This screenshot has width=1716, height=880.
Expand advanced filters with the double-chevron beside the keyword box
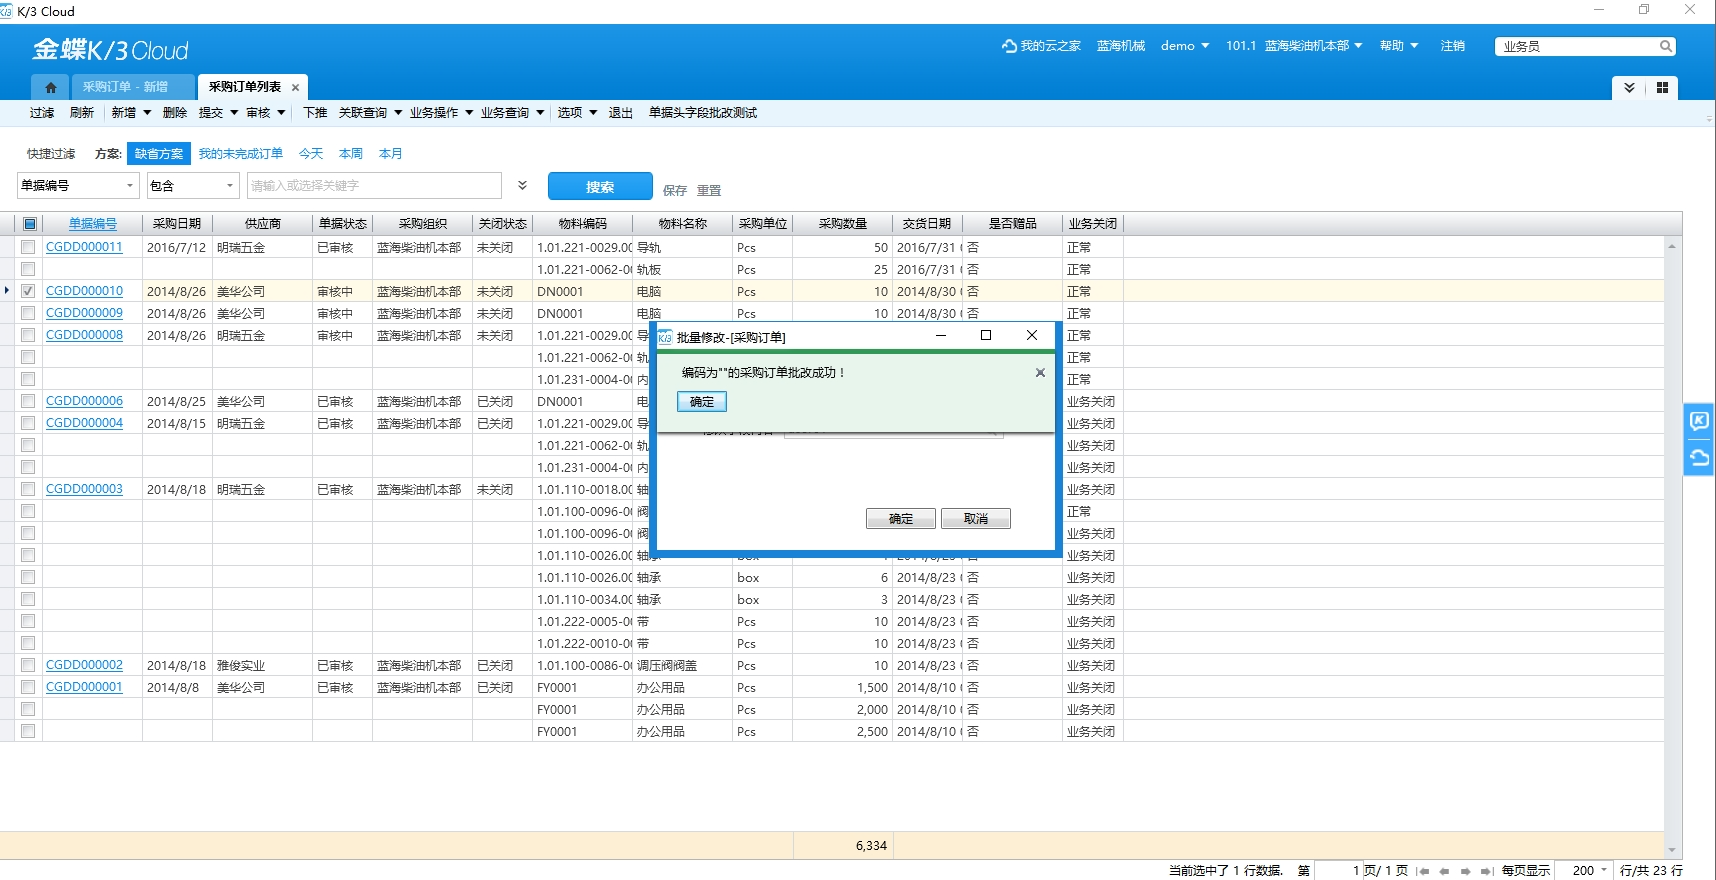click(x=522, y=186)
